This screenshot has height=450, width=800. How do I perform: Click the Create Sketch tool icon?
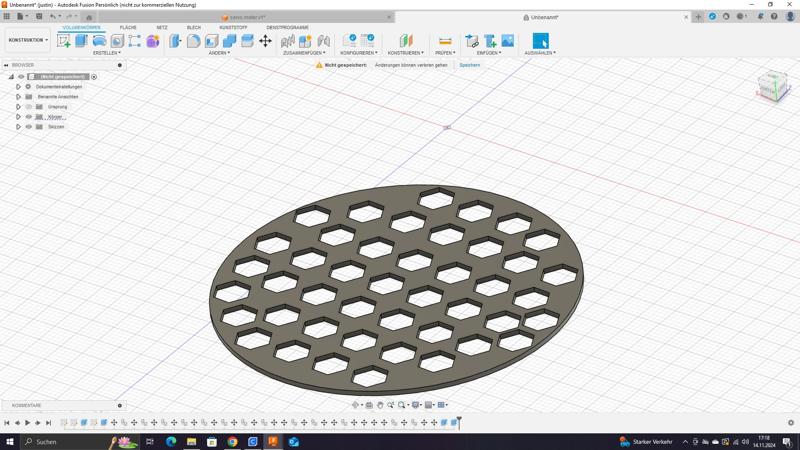tap(64, 41)
